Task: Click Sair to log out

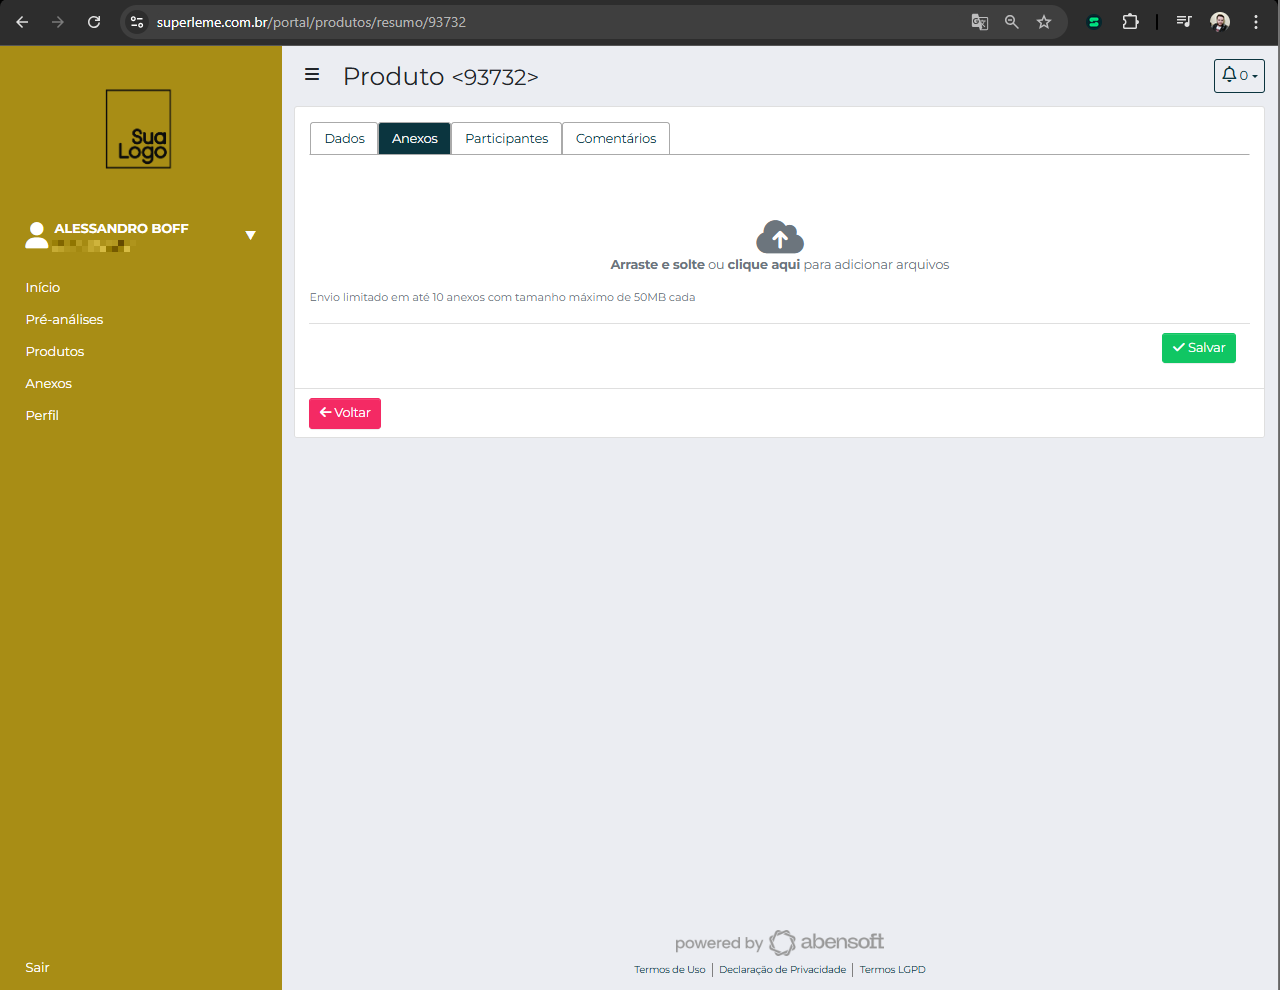Action: [x=37, y=968]
